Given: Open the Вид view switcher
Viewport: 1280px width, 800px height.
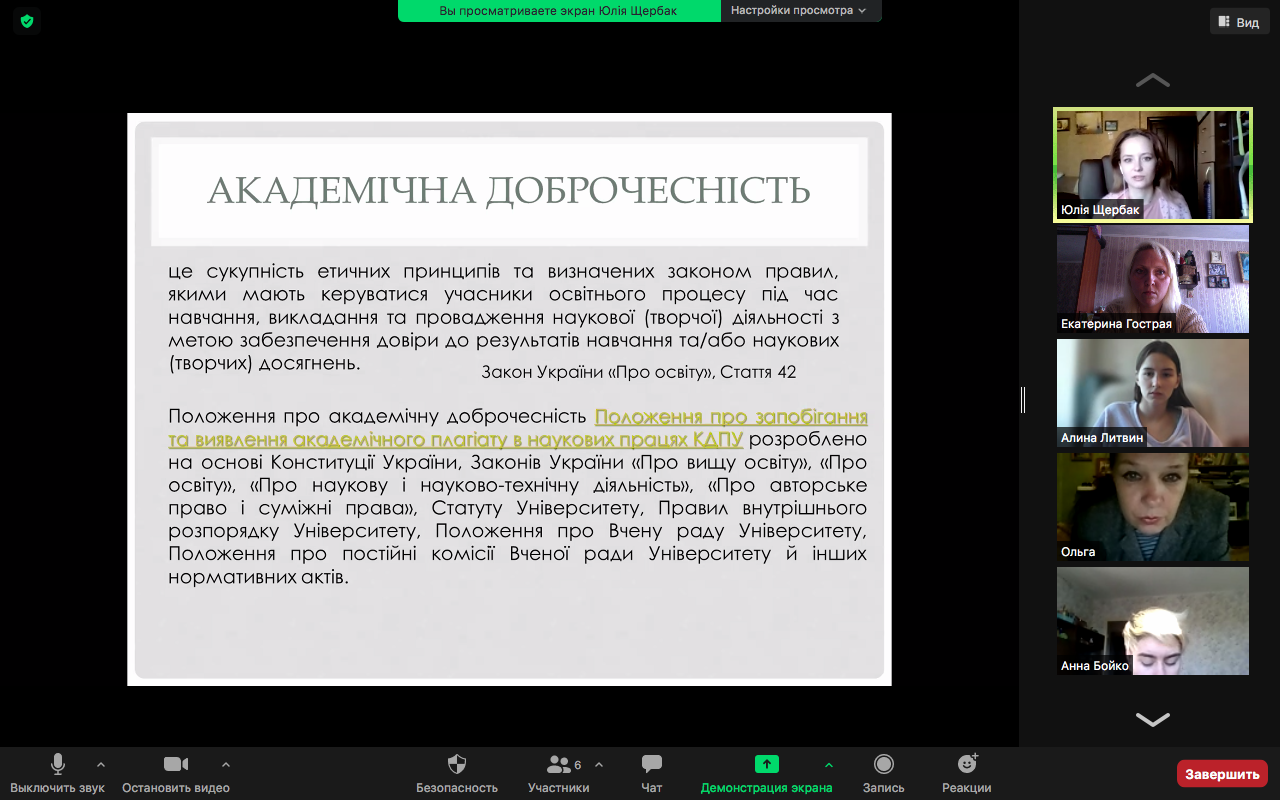Looking at the screenshot, I should click(x=1239, y=21).
